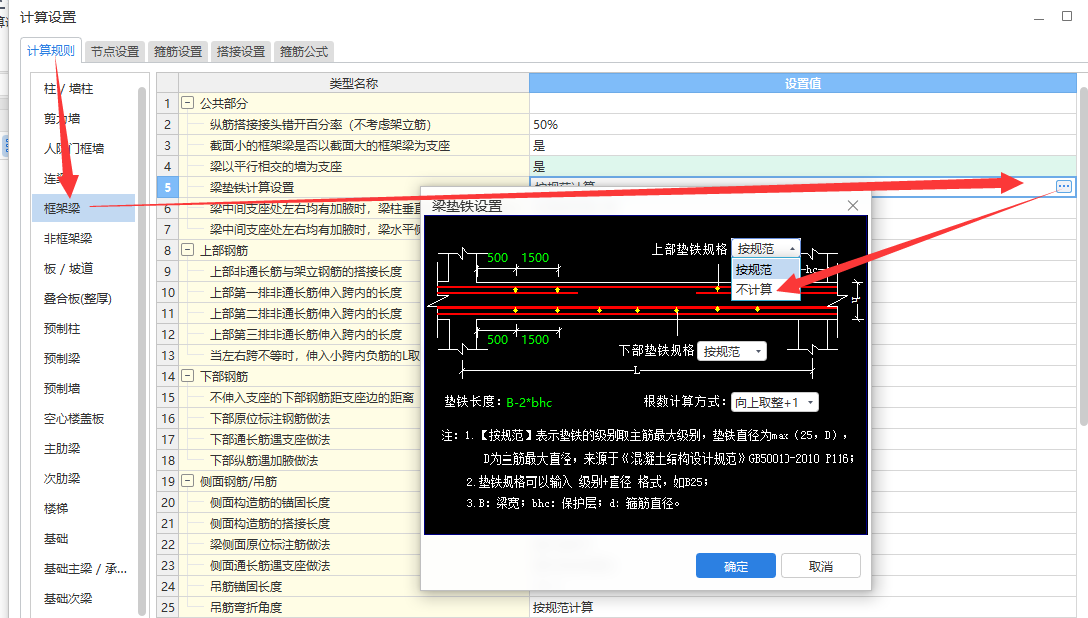Select 基础主梁 / 承... in the component list
Image resolution: width=1088 pixels, height=618 pixels.
(85, 569)
